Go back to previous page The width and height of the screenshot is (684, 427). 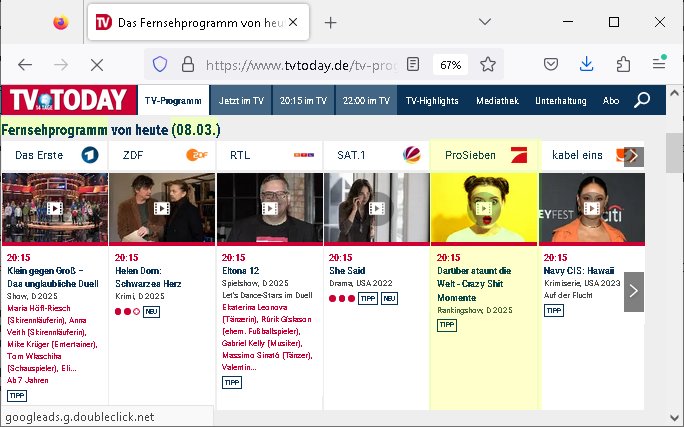pyautogui.click(x=25, y=65)
